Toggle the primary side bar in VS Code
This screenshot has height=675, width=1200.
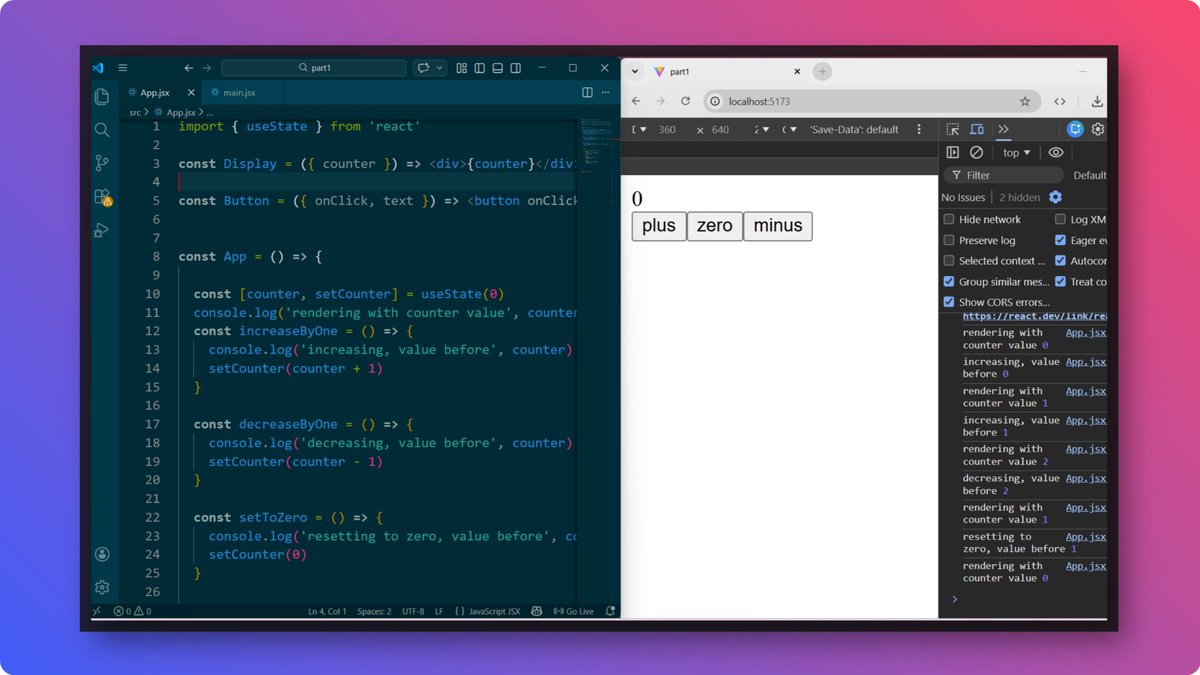click(479, 68)
